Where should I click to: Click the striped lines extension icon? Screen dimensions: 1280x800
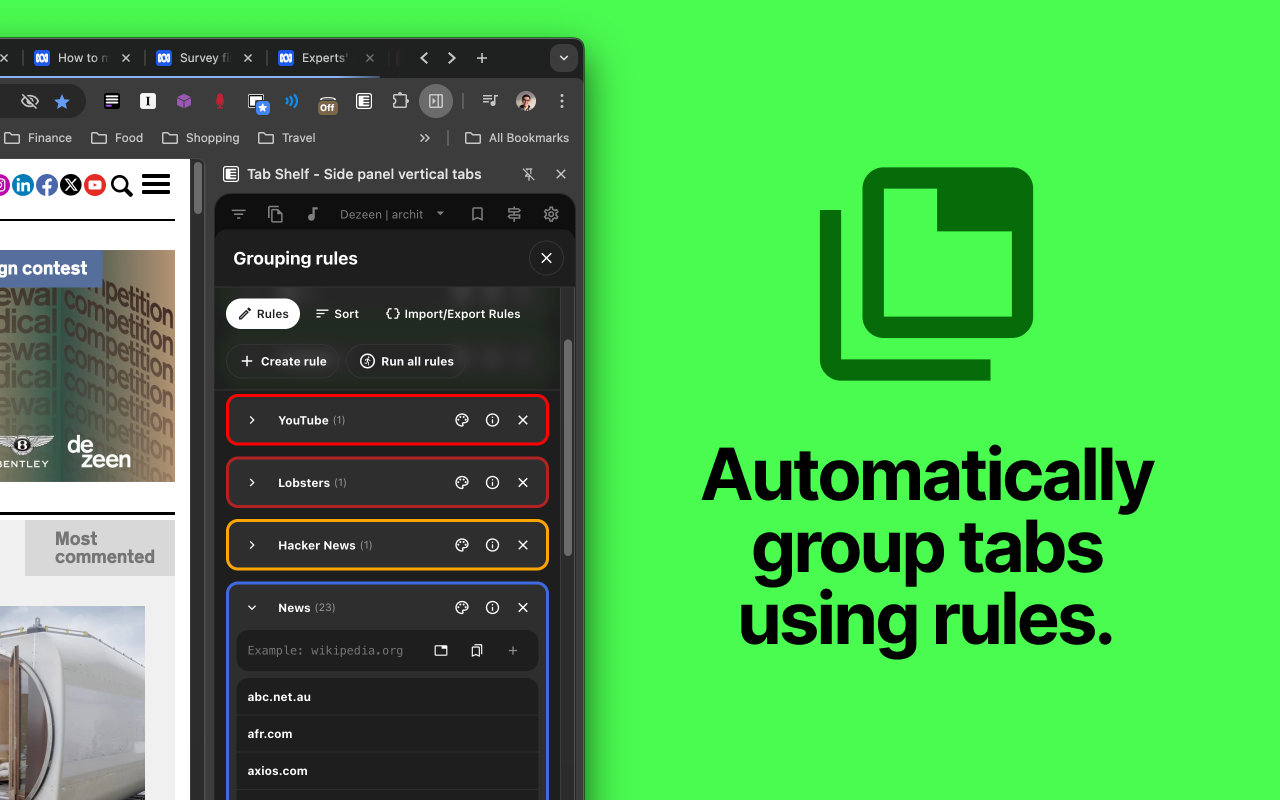coord(112,101)
